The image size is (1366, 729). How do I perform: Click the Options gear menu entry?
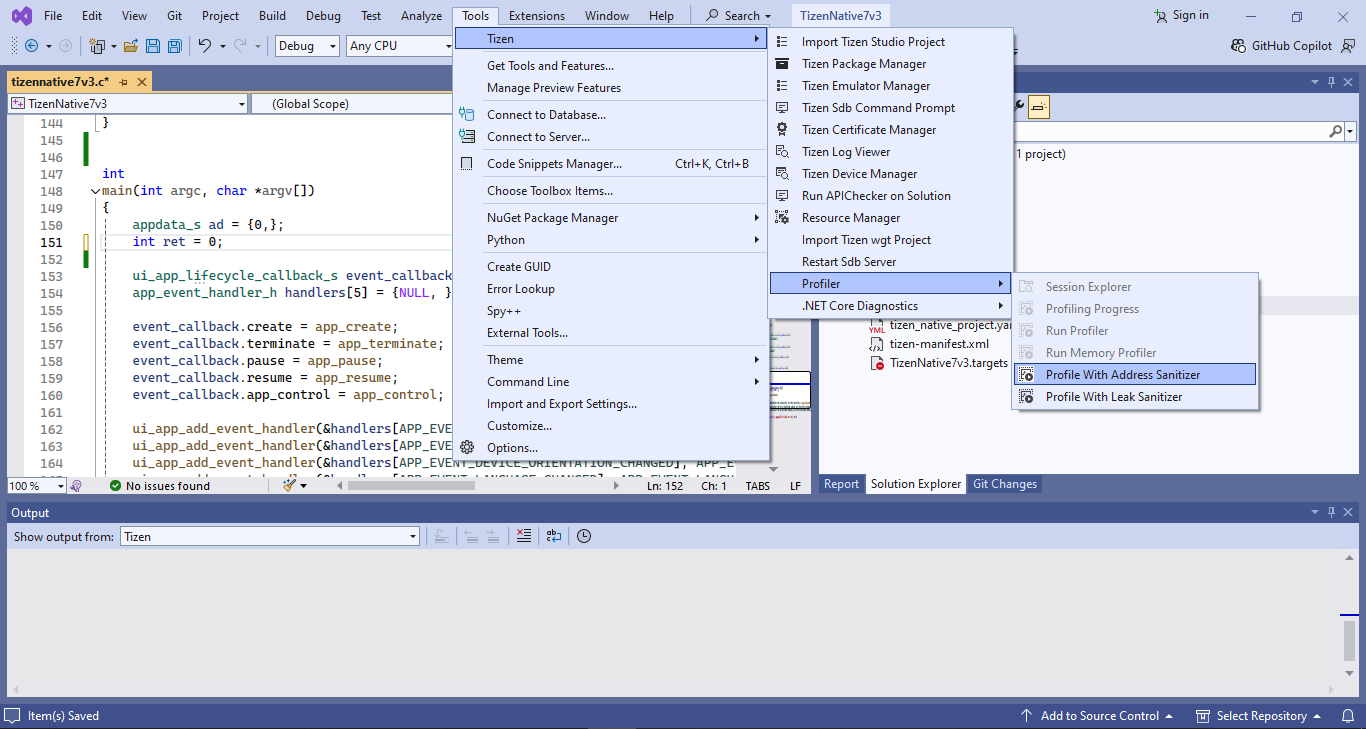[x=512, y=448]
